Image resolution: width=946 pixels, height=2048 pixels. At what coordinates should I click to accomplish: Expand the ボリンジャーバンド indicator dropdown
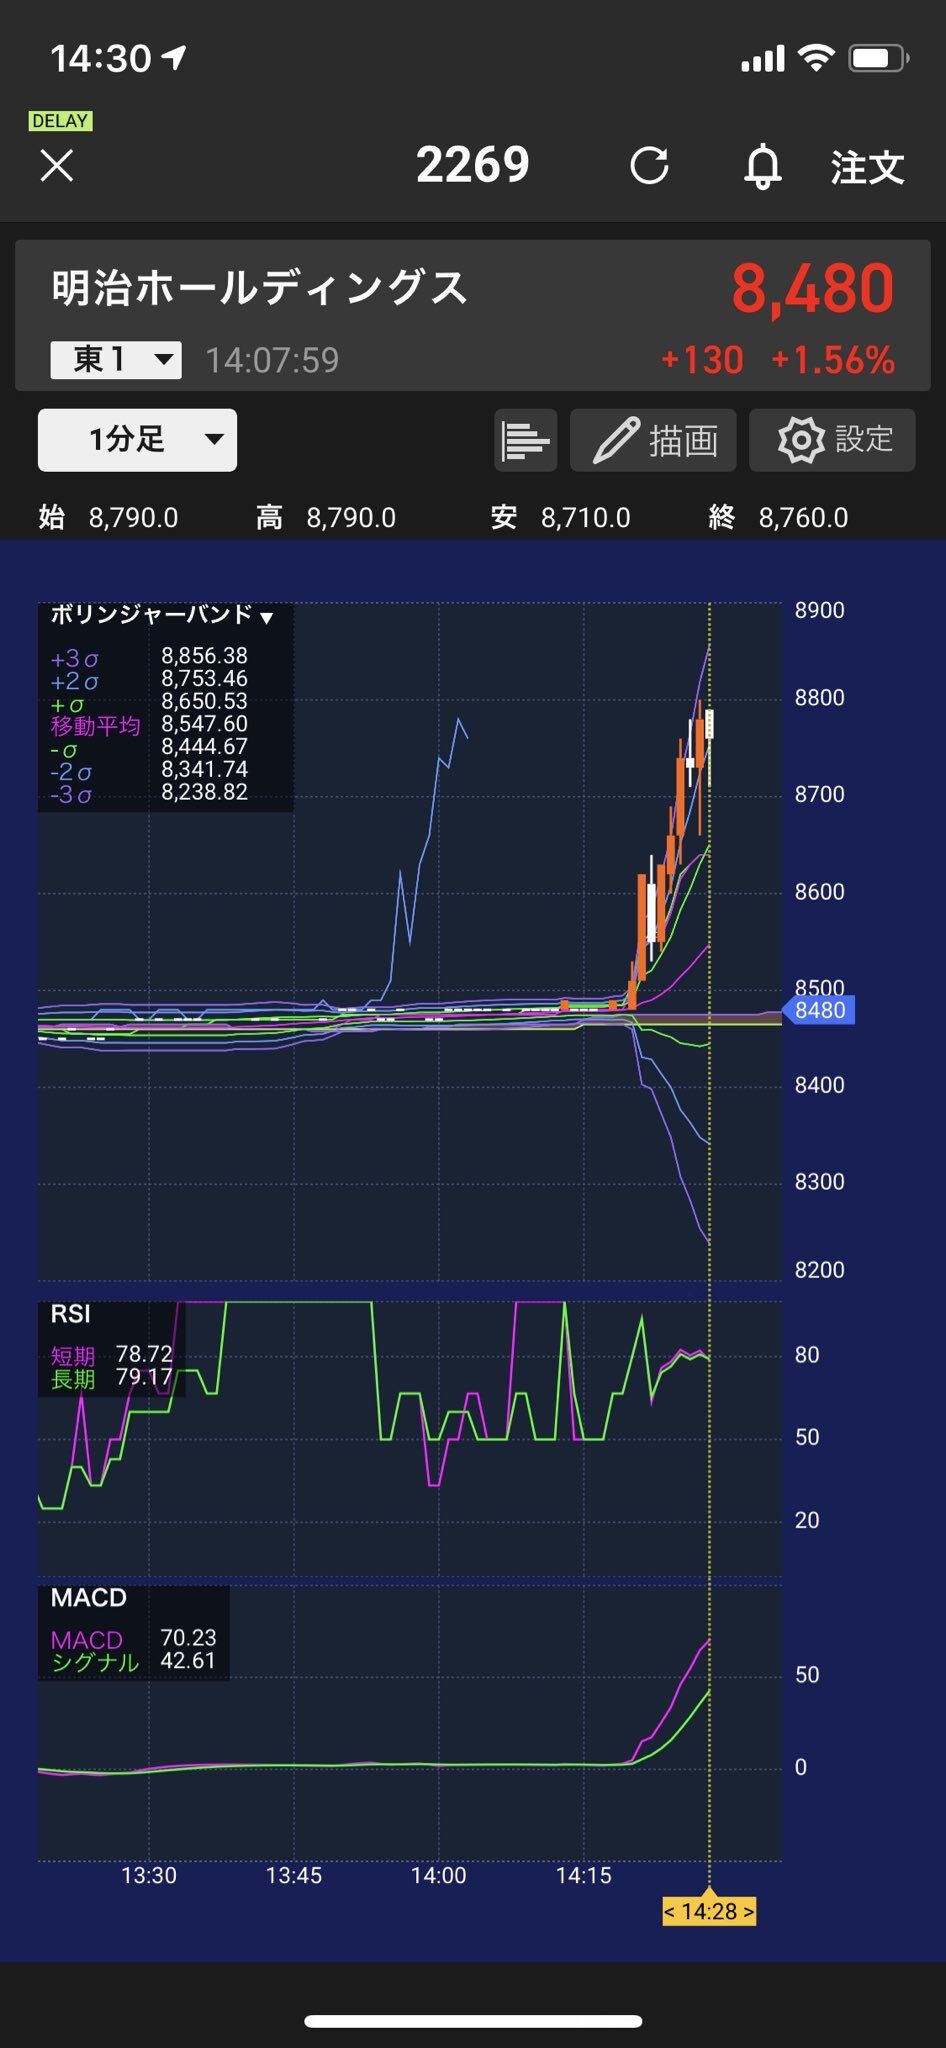(162, 615)
